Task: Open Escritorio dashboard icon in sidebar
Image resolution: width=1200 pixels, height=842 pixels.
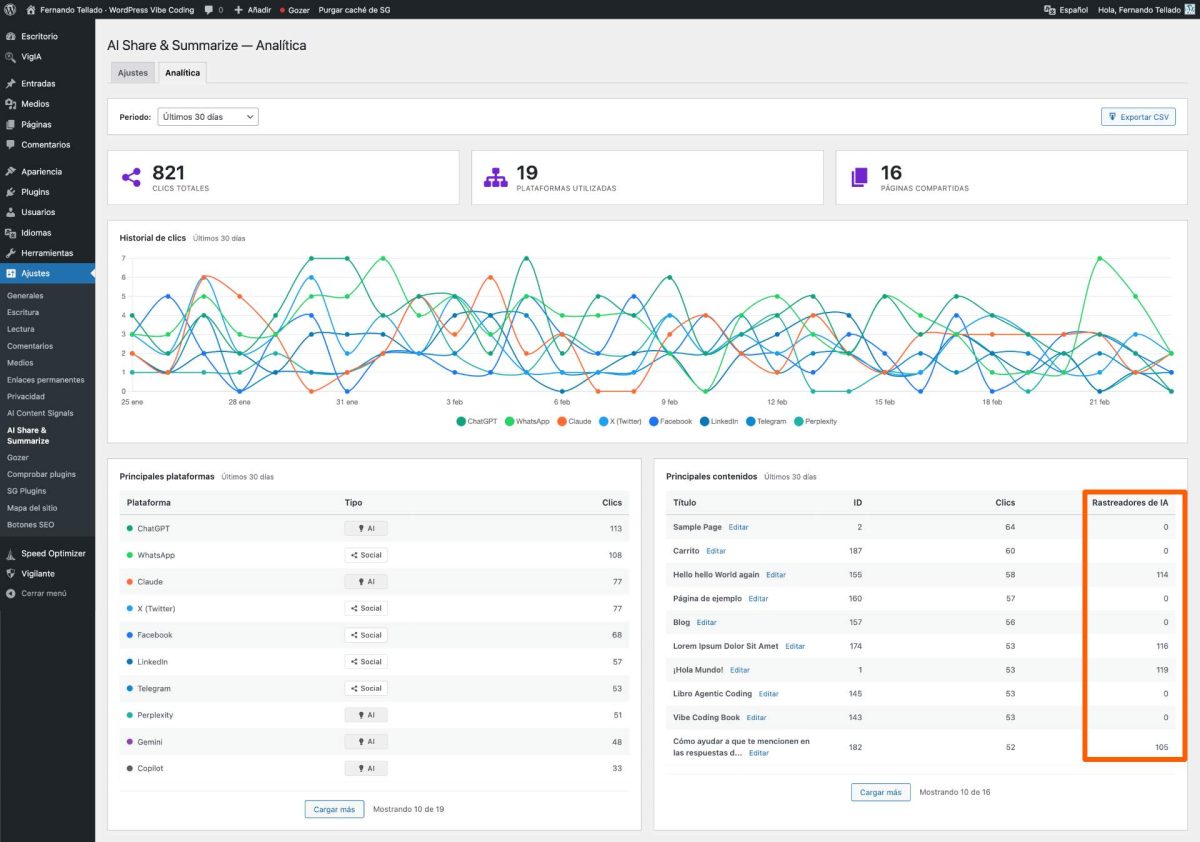Action: click(x=10, y=36)
